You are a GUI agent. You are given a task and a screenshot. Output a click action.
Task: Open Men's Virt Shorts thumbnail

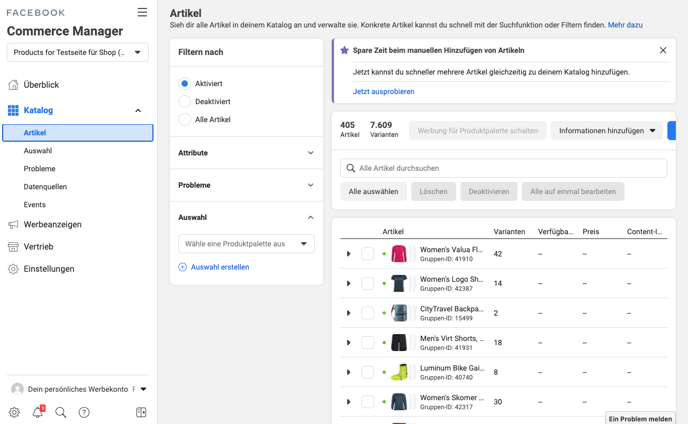point(399,342)
